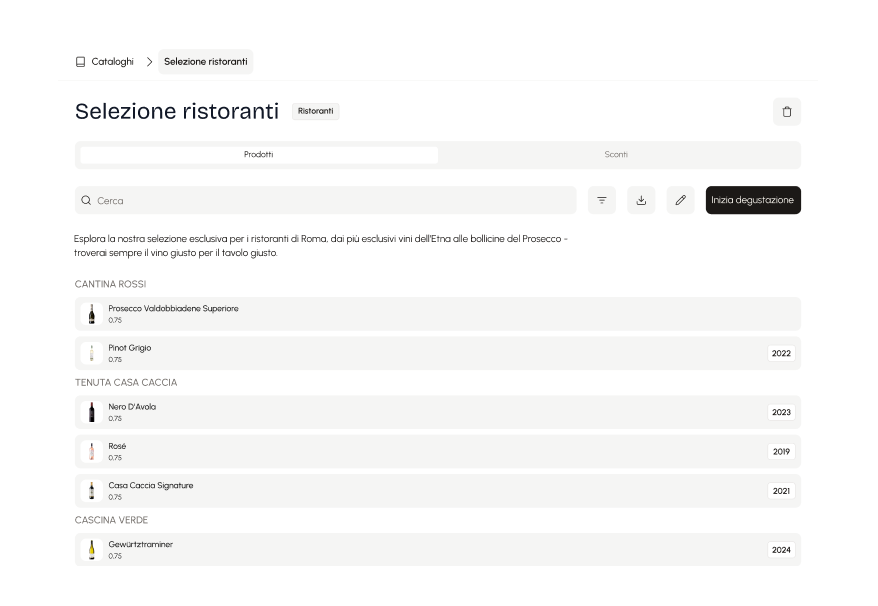The width and height of the screenshot is (878, 606).
Task: Open the filter dropdown icon
Action: 601,200
